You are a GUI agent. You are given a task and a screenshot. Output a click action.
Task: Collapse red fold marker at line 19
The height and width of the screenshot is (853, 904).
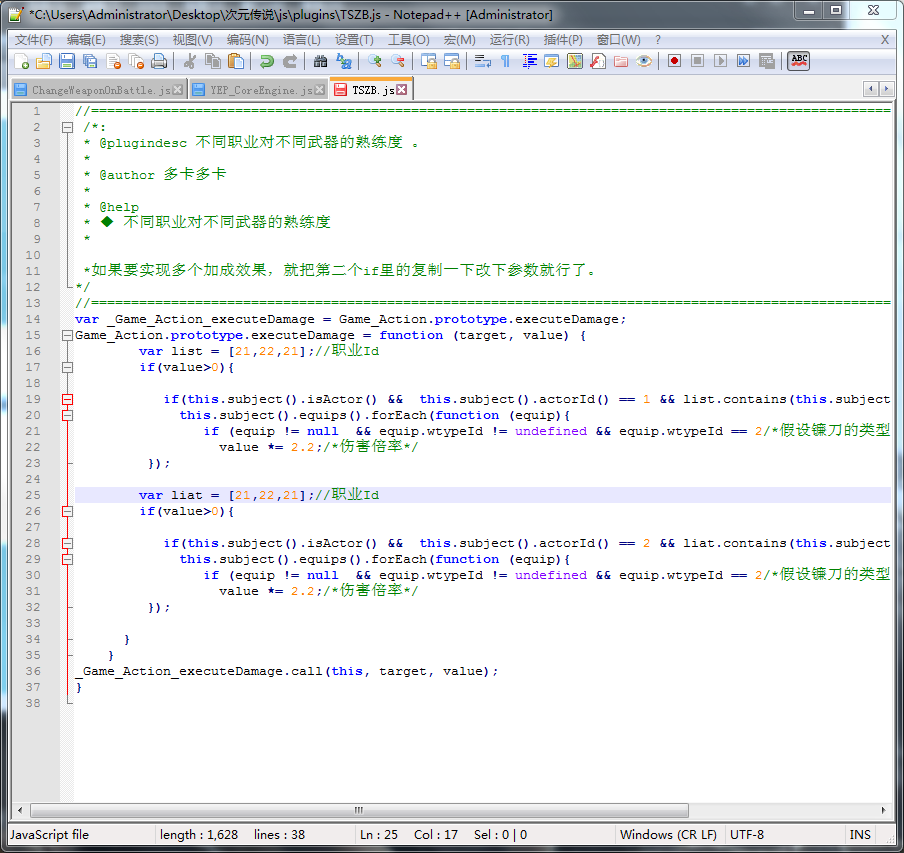point(67,399)
